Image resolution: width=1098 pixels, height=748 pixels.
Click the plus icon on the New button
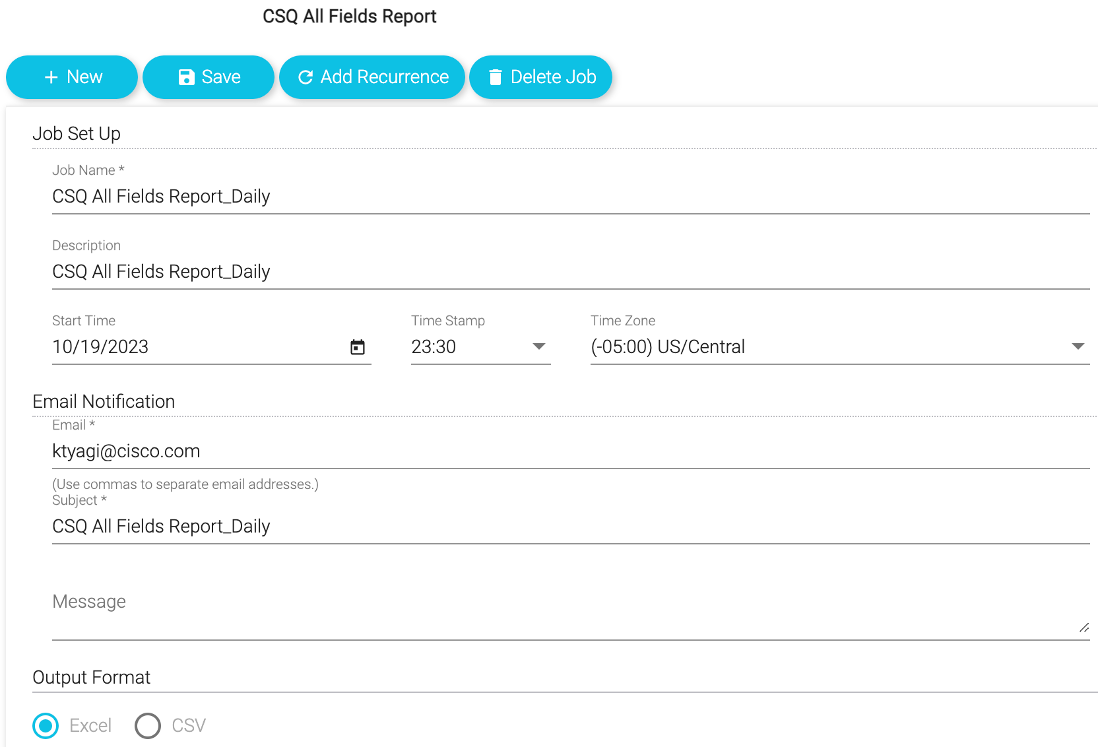51,77
